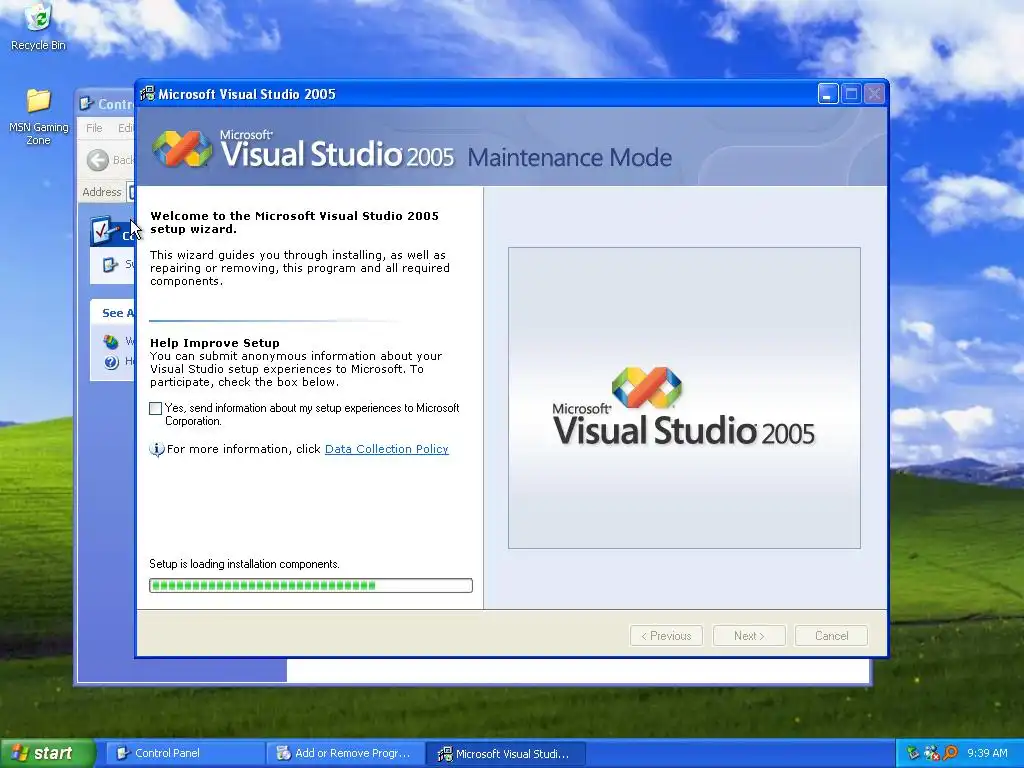Switch to Add or Remove Programs taskbar button

(345, 754)
